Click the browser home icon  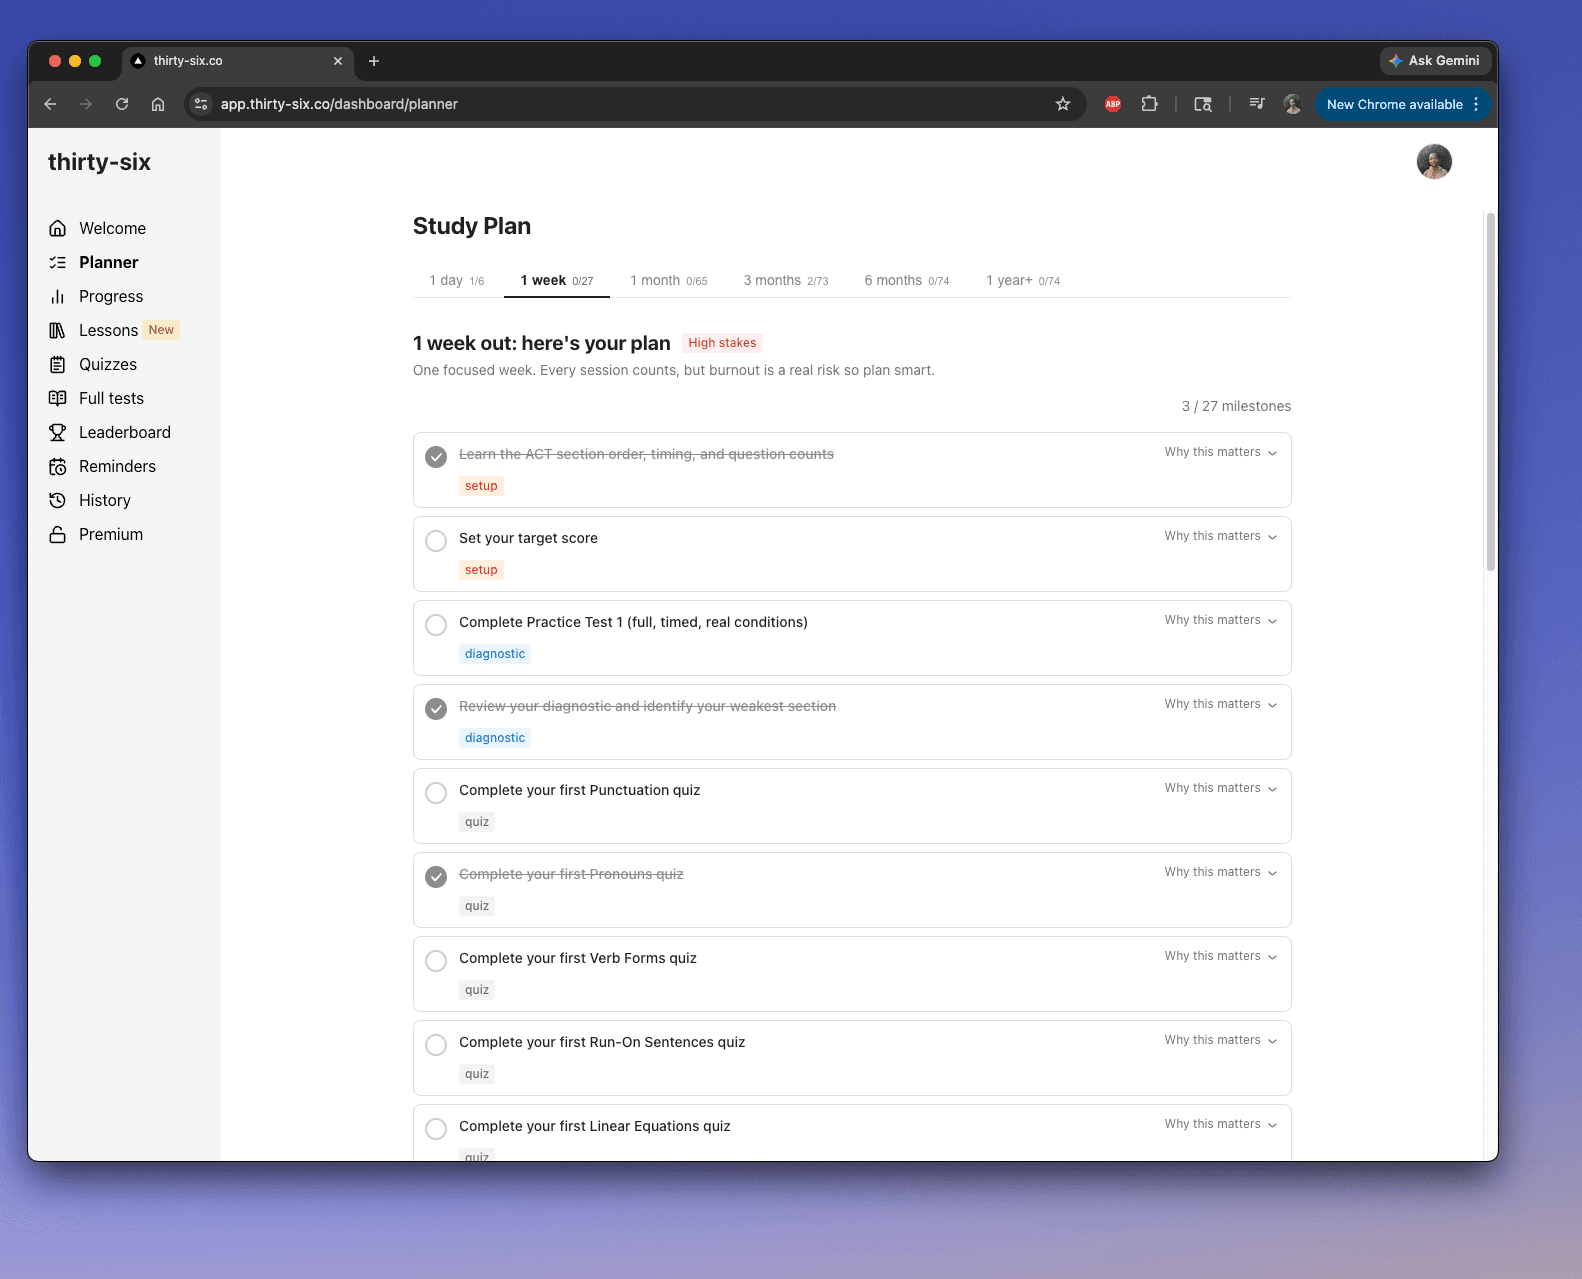tap(158, 104)
